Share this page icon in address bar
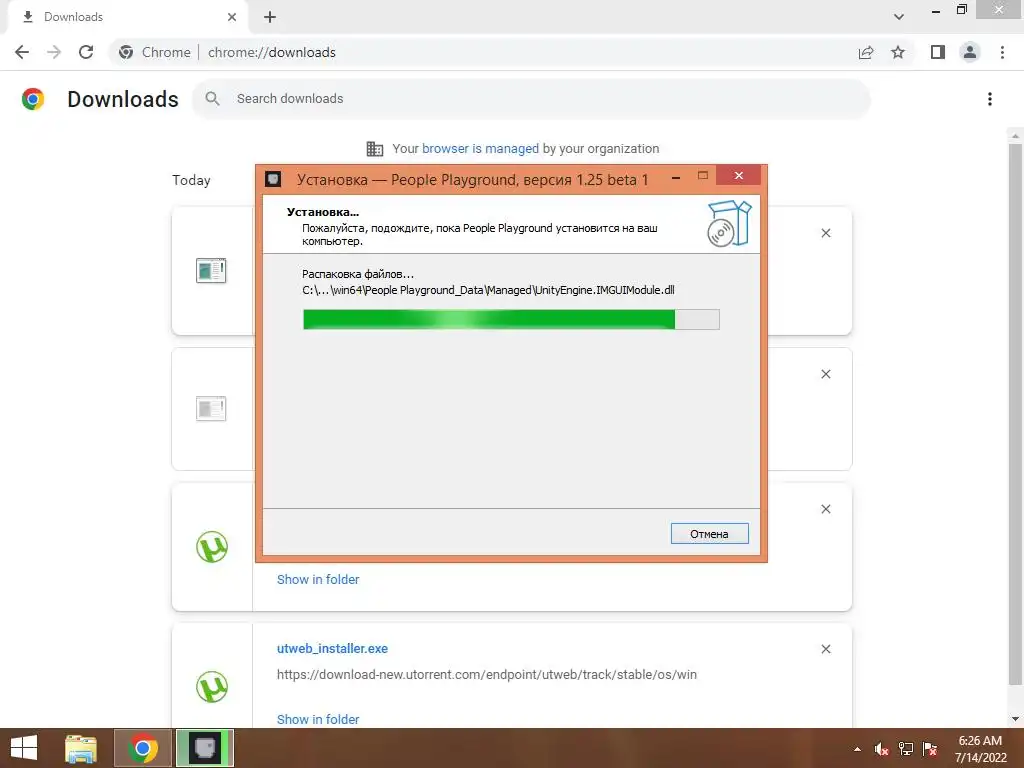 click(x=866, y=52)
